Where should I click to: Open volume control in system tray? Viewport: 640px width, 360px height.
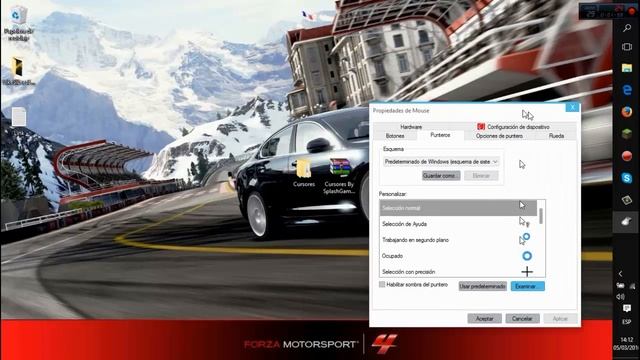[x=620, y=296]
